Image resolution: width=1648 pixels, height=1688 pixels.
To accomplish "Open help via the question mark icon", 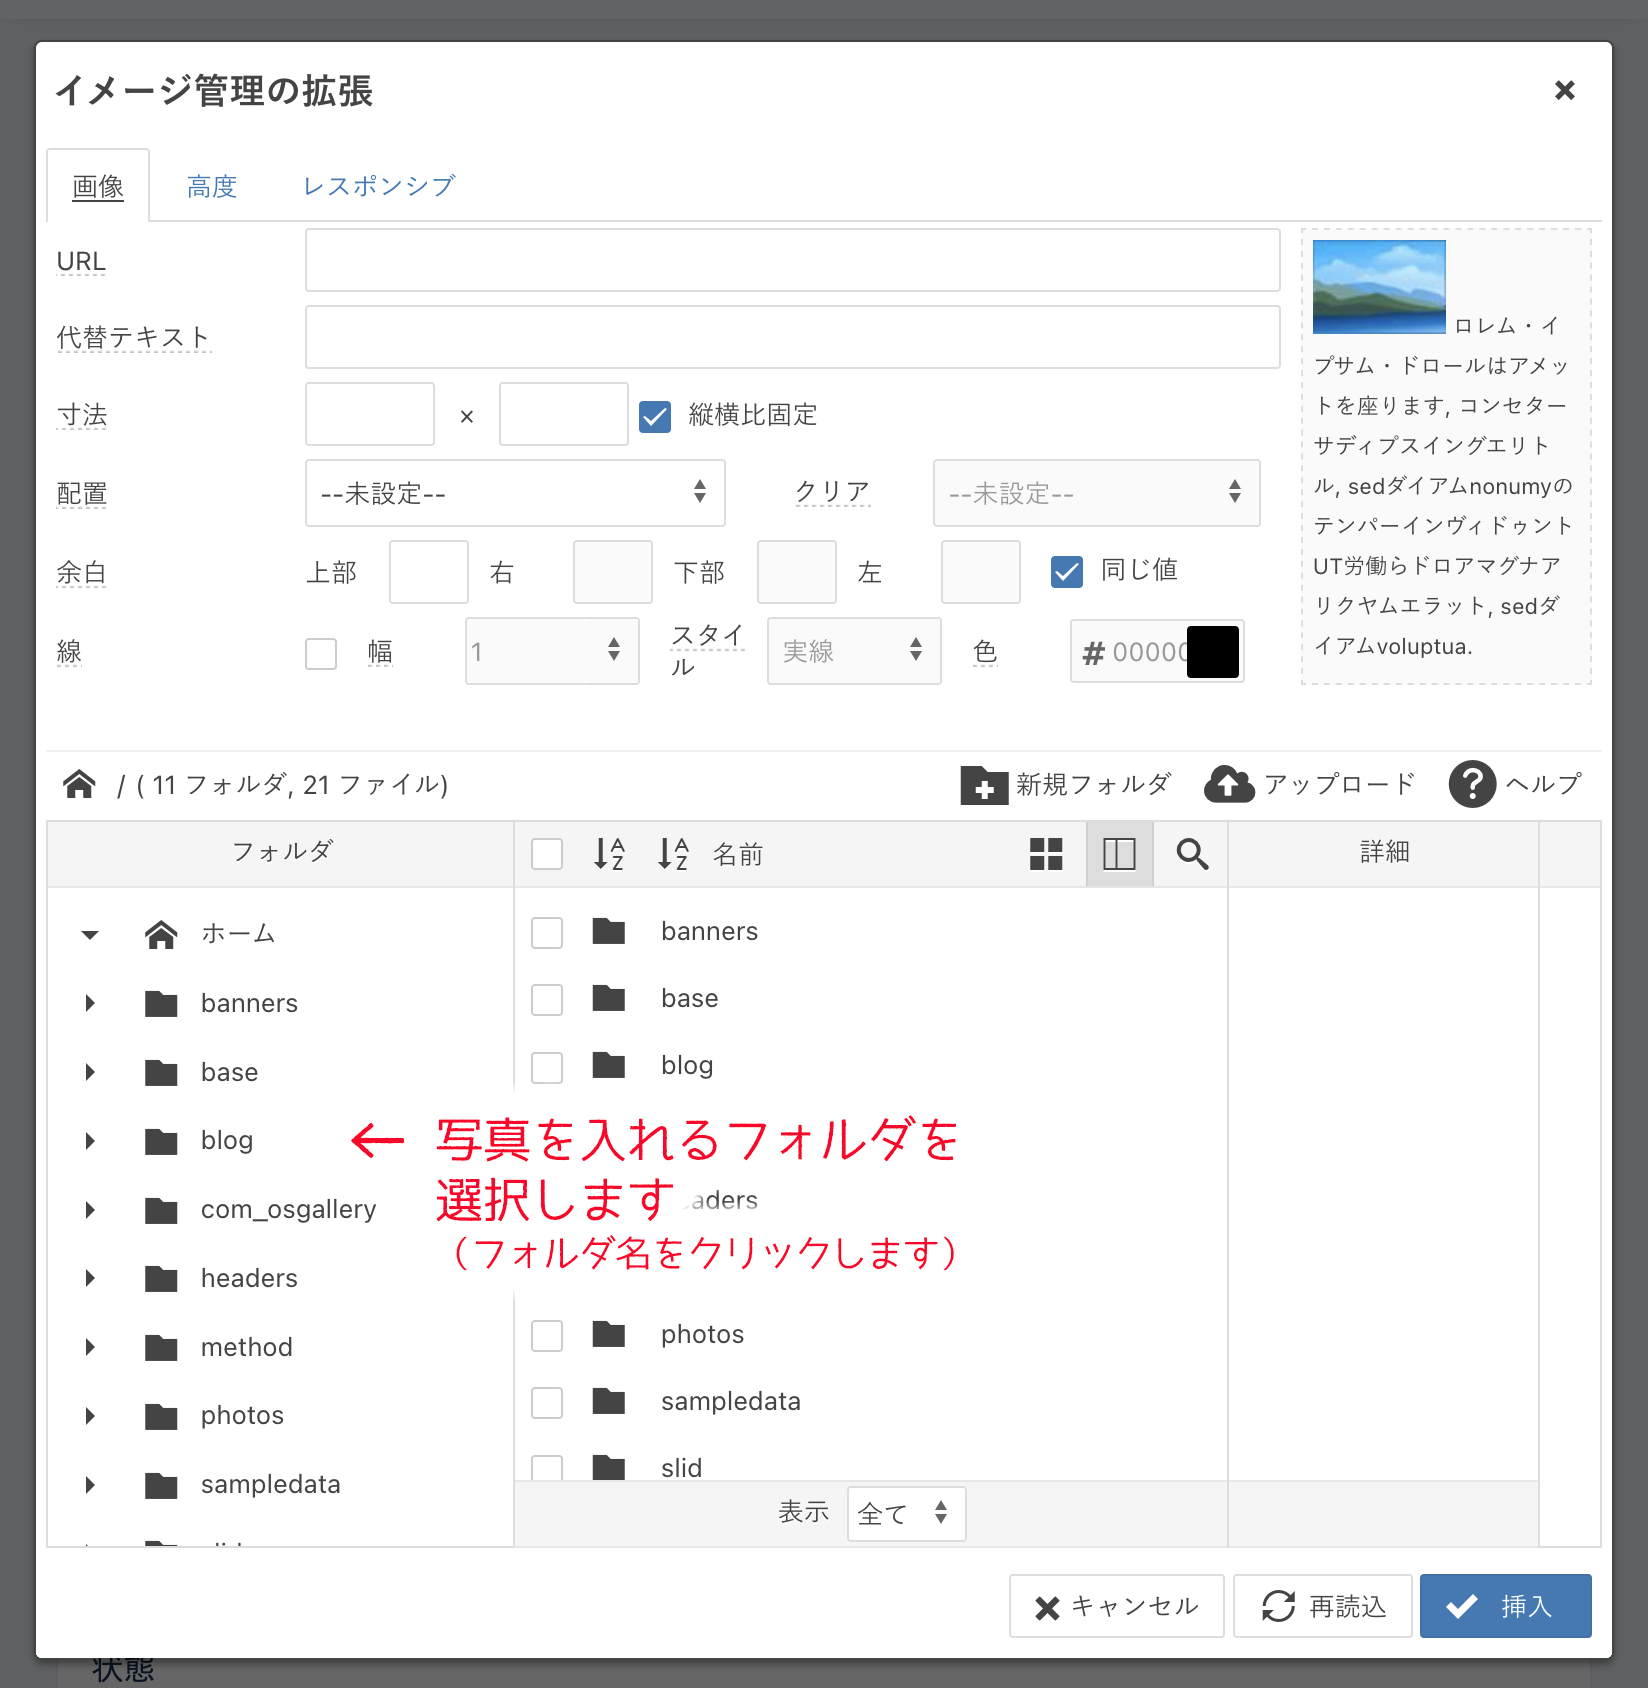I will [1472, 785].
